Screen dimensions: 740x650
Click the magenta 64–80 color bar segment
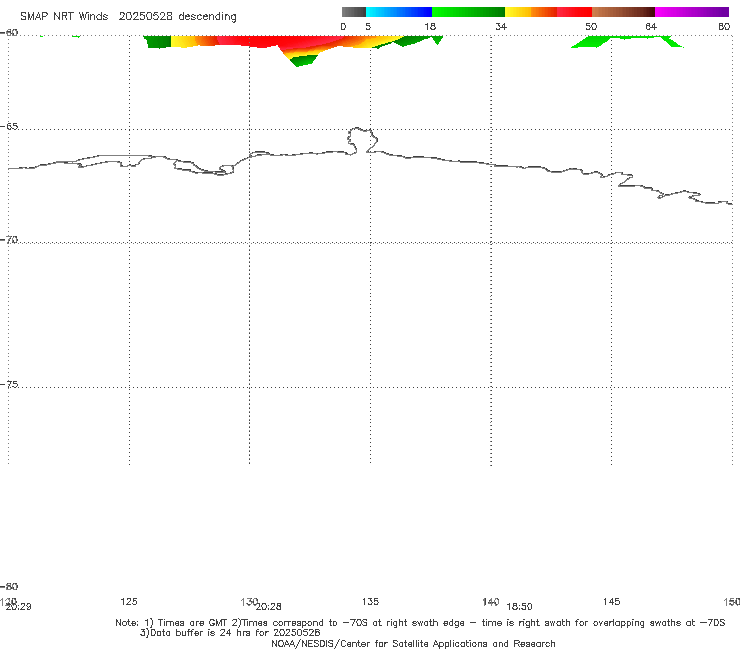692,12
